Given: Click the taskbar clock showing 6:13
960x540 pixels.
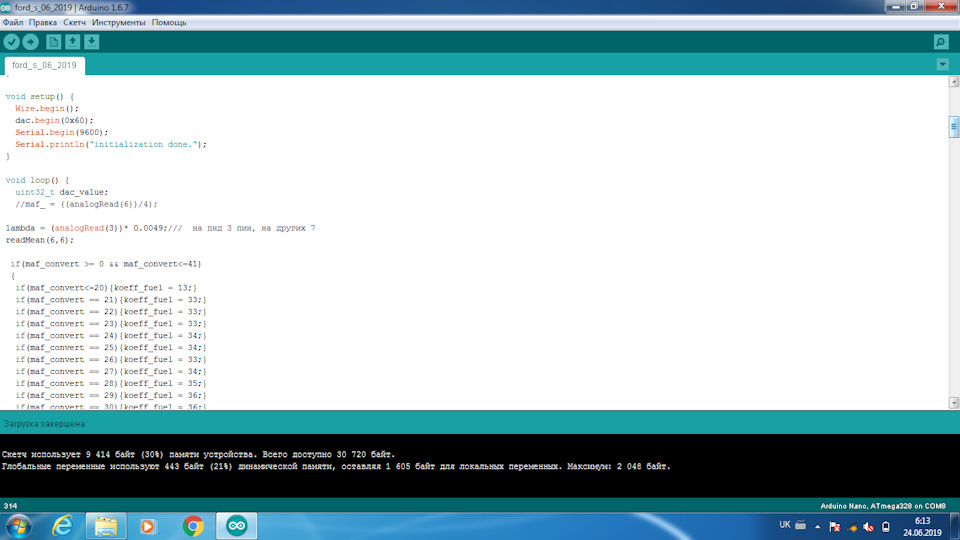Looking at the screenshot, I should (x=922, y=527).
